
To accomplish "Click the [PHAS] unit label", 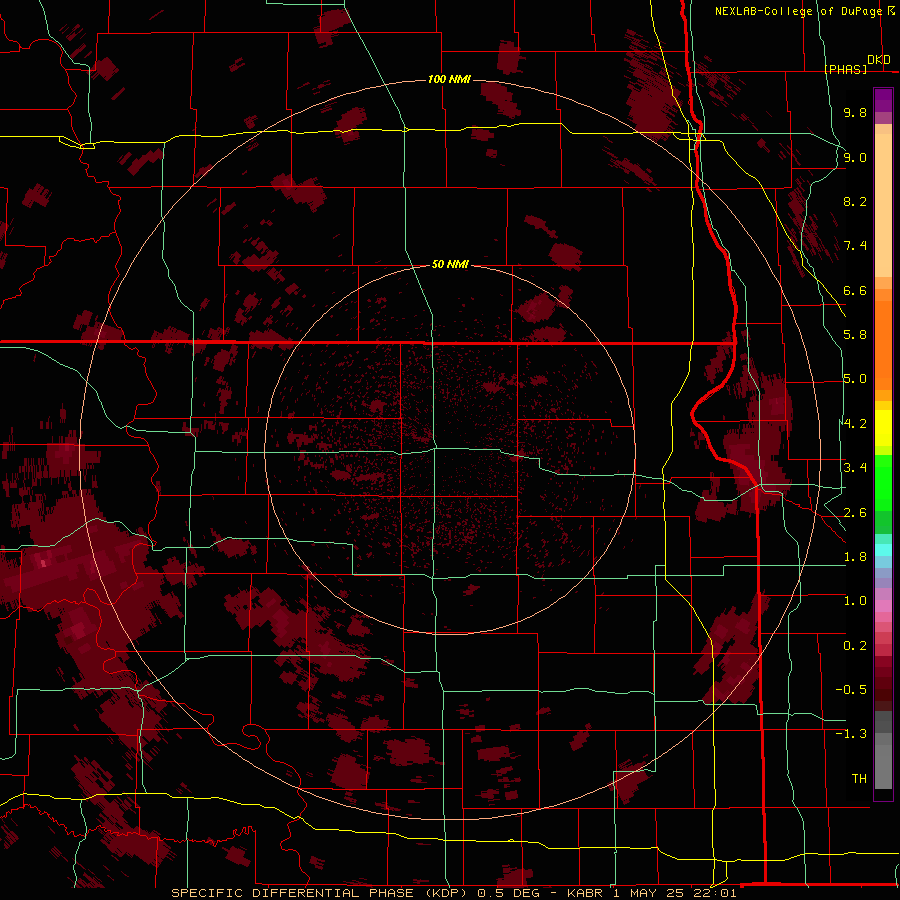I will point(845,69).
